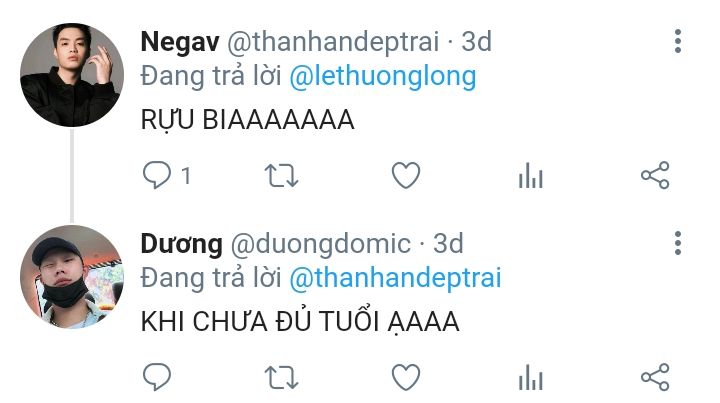This screenshot has height=403, width=720.
Task: Open Dương's profile via display name
Action: pyautogui.click(x=181, y=244)
